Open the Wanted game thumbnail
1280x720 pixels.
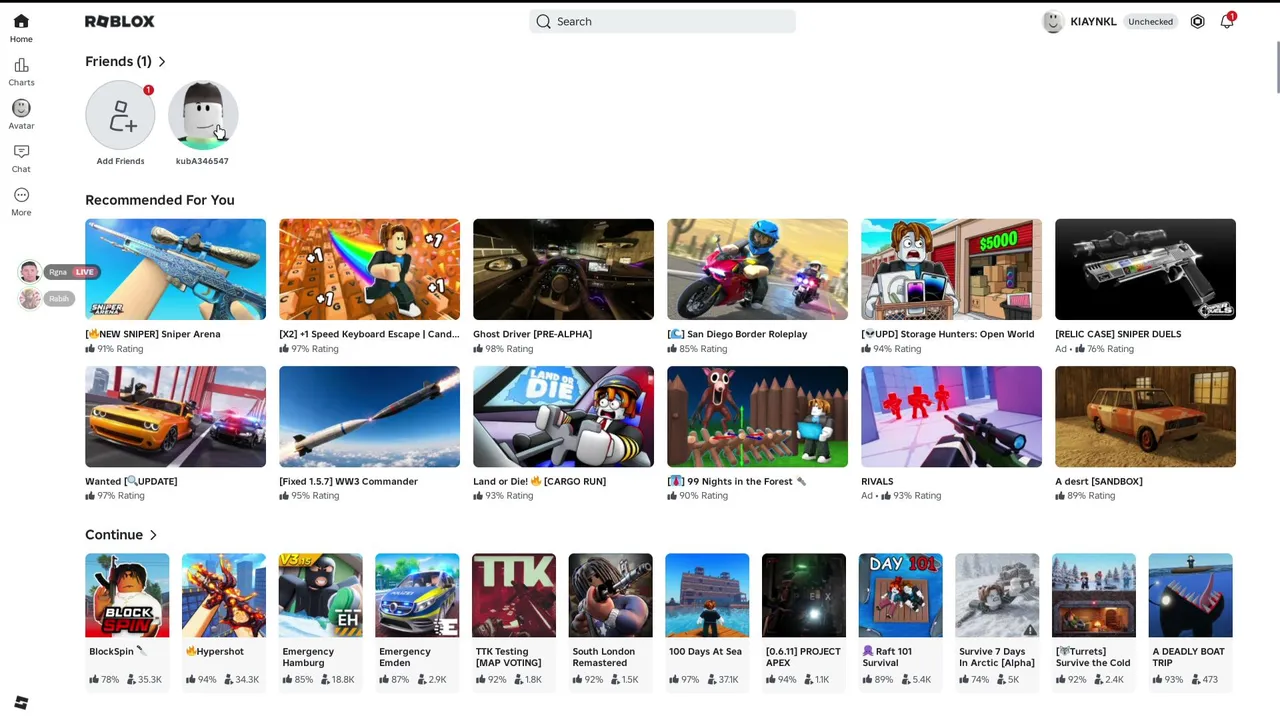point(176,417)
